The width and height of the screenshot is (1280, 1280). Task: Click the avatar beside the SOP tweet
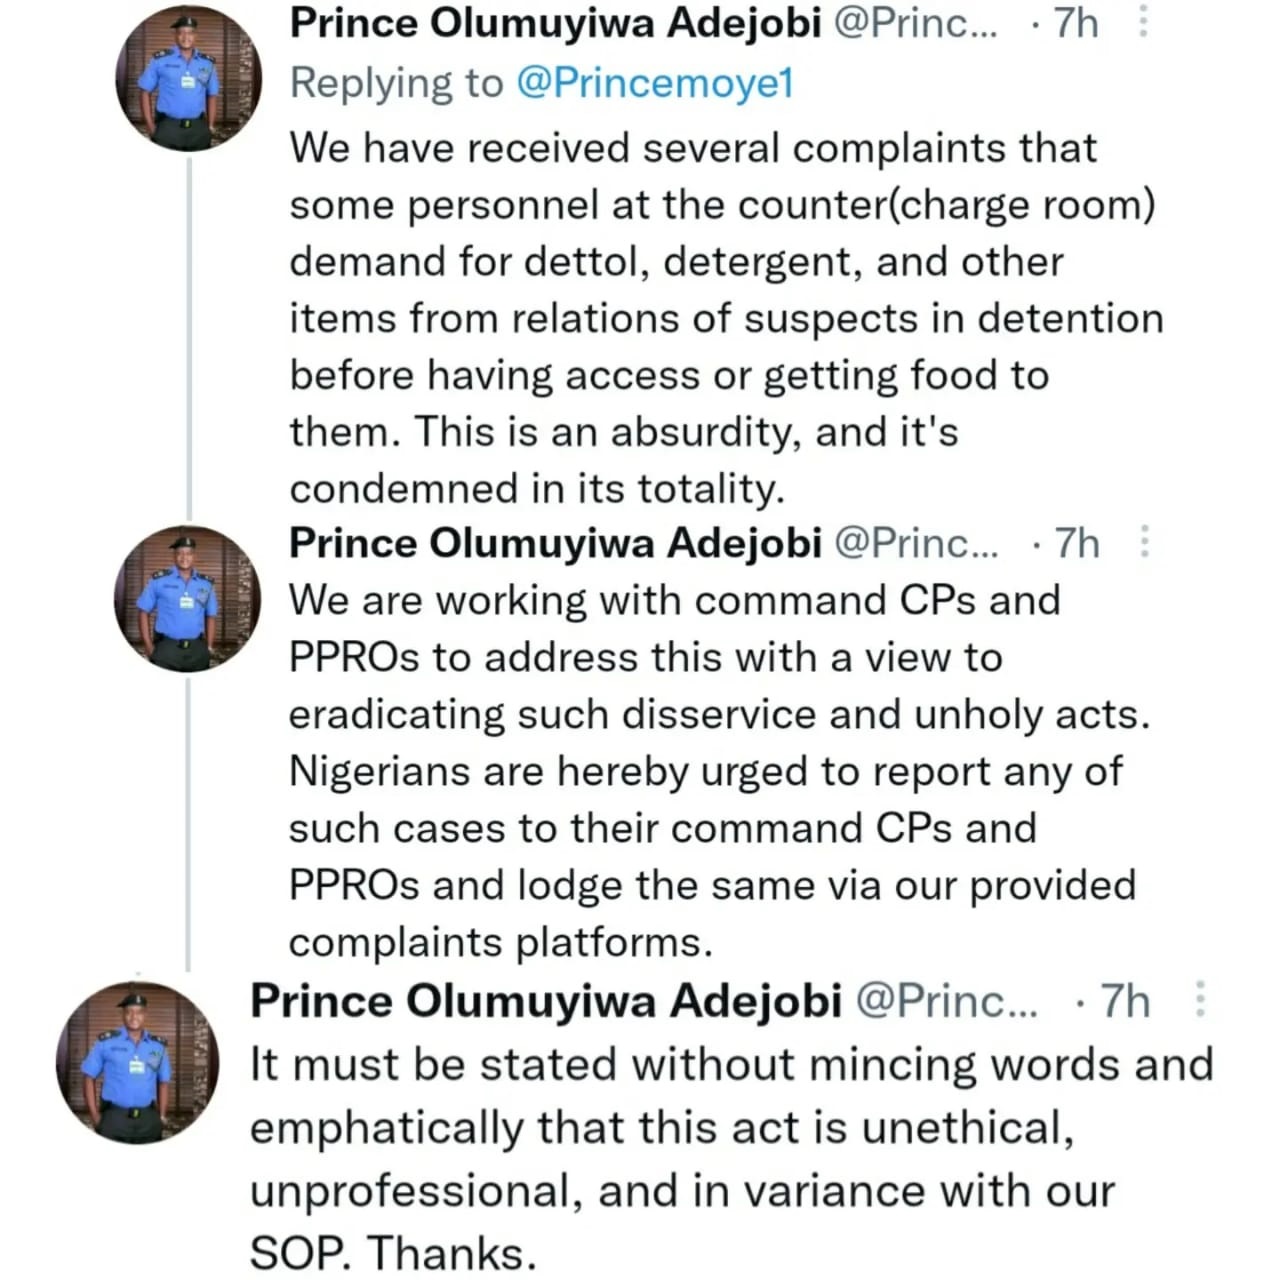pos(138,1062)
